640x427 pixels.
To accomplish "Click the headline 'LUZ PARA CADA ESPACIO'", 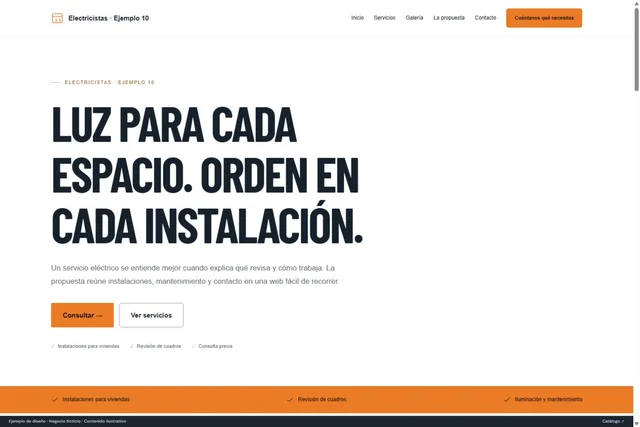I will click(207, 174).
